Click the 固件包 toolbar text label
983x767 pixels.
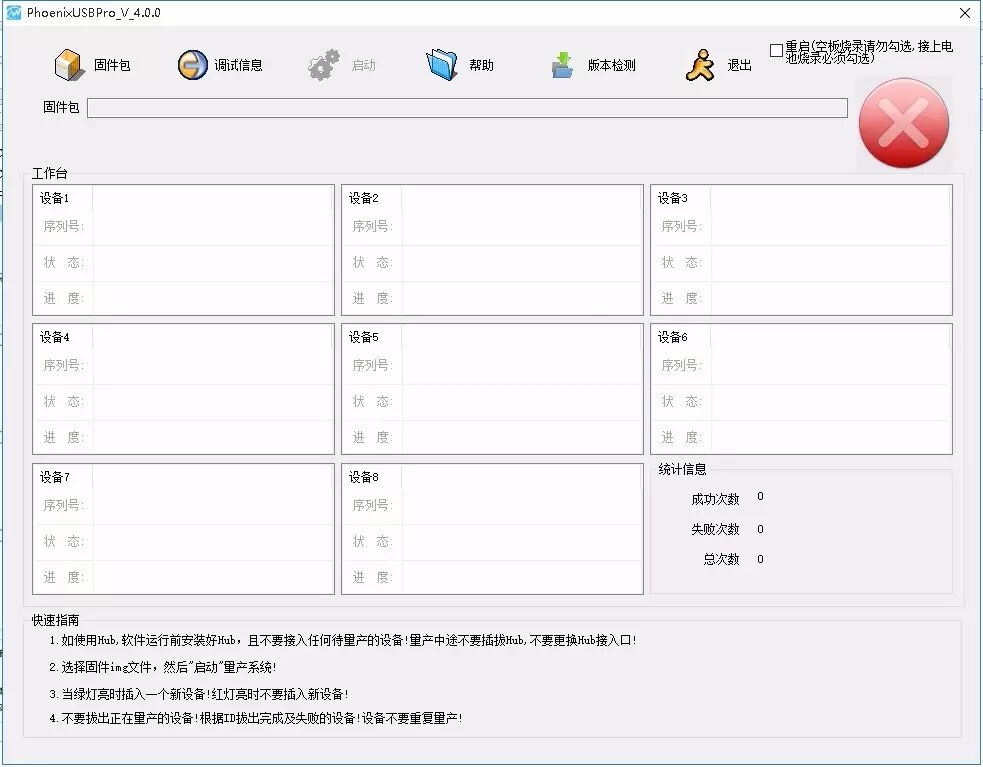[112, 66]
